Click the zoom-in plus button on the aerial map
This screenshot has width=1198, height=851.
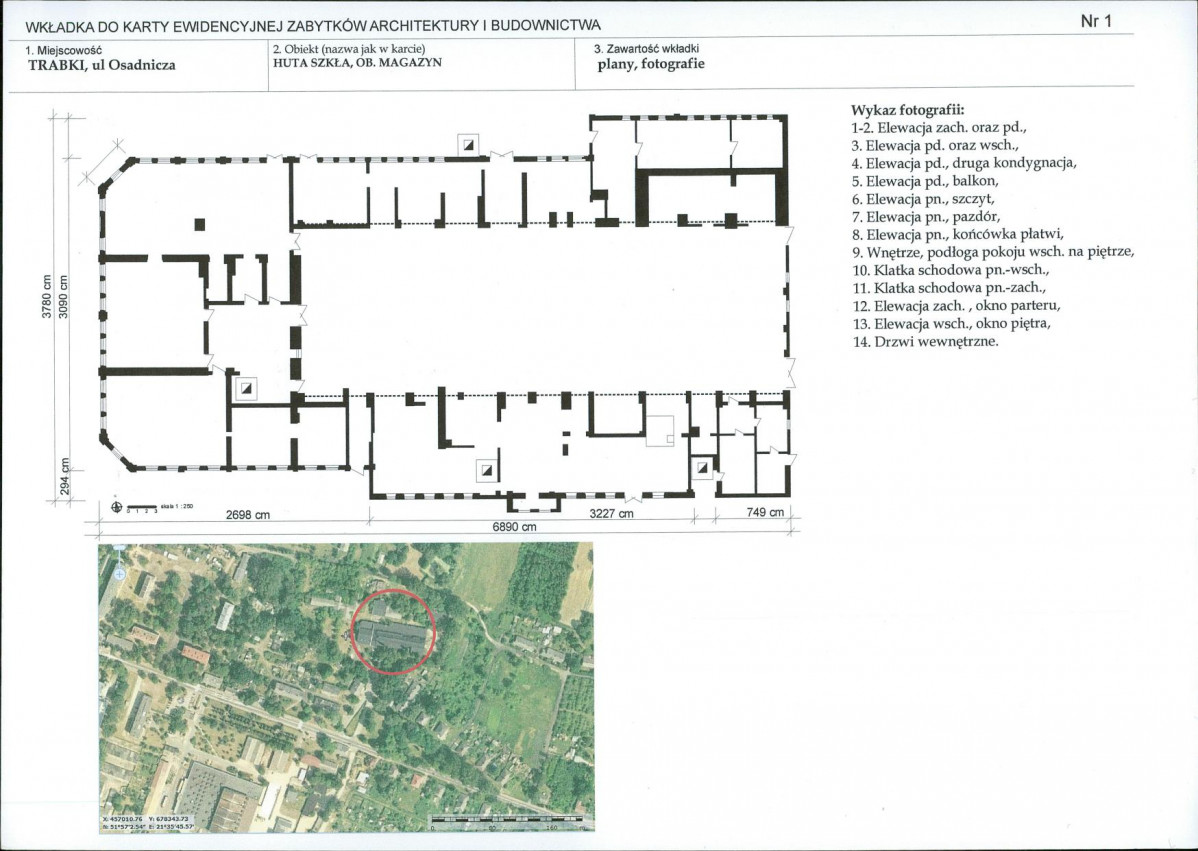pyautogui.click(x=120, y=574)
